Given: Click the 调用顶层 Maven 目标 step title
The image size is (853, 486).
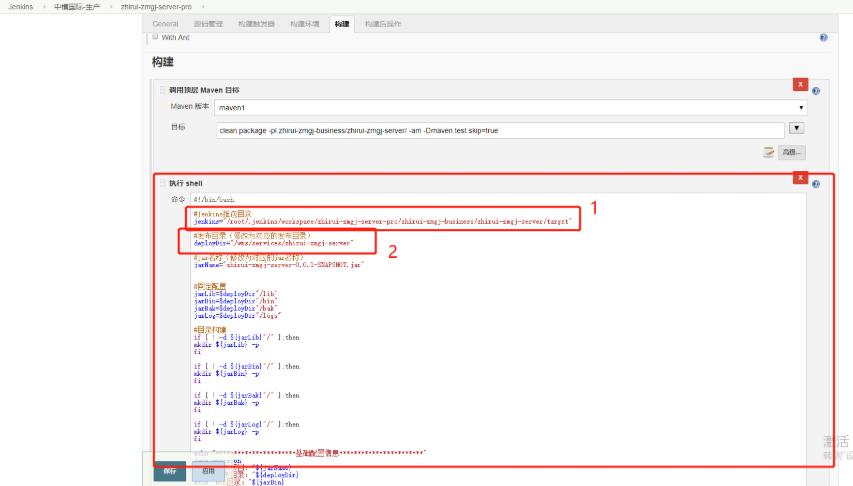Looking at the screenshot, I should point(204,90).
